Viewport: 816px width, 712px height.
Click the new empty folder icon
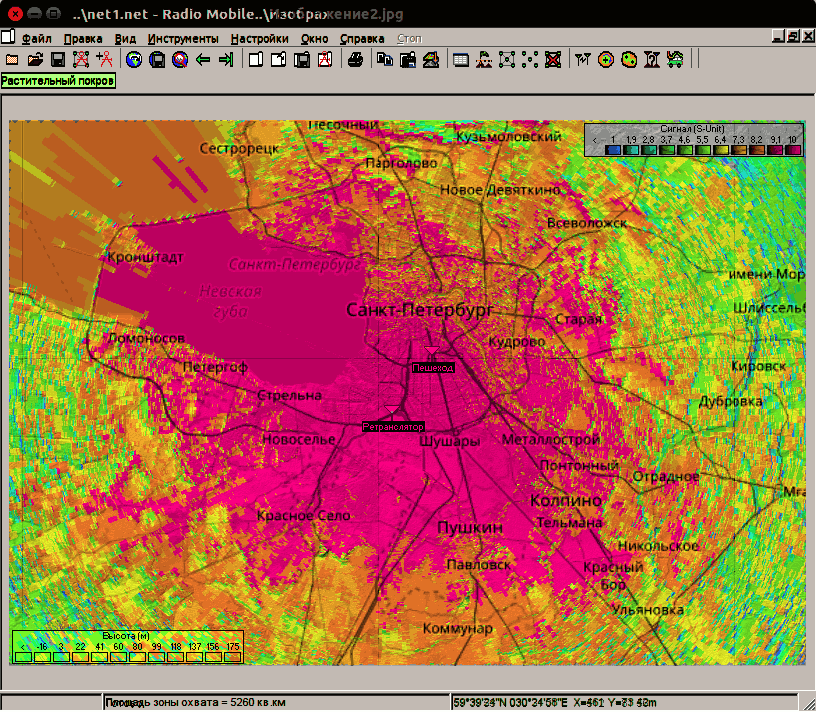point(12,60)
